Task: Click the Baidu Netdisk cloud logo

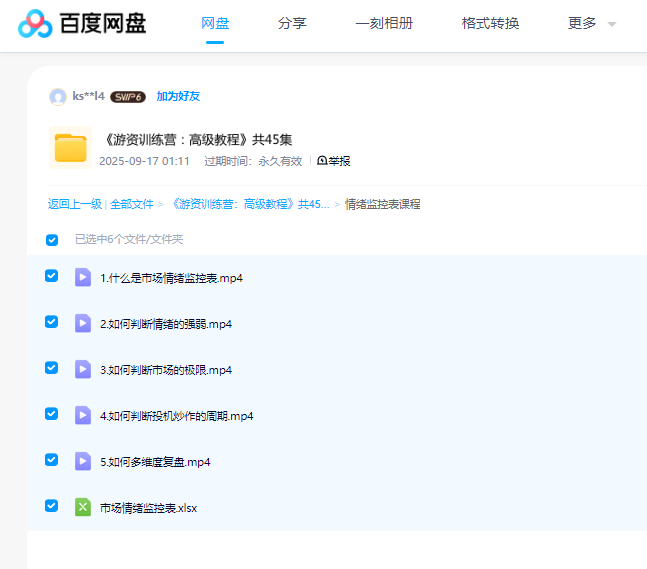Action: pos(36,24)
